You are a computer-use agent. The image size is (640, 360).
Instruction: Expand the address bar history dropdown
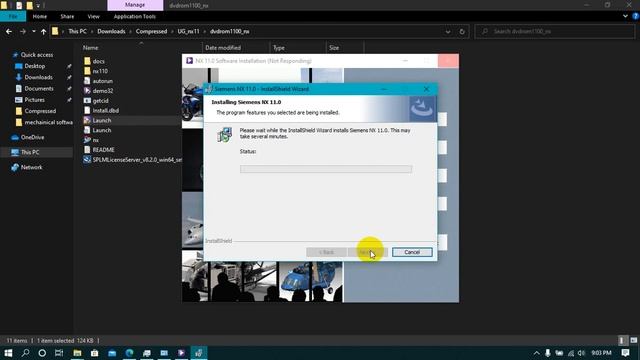pos(448,31)
